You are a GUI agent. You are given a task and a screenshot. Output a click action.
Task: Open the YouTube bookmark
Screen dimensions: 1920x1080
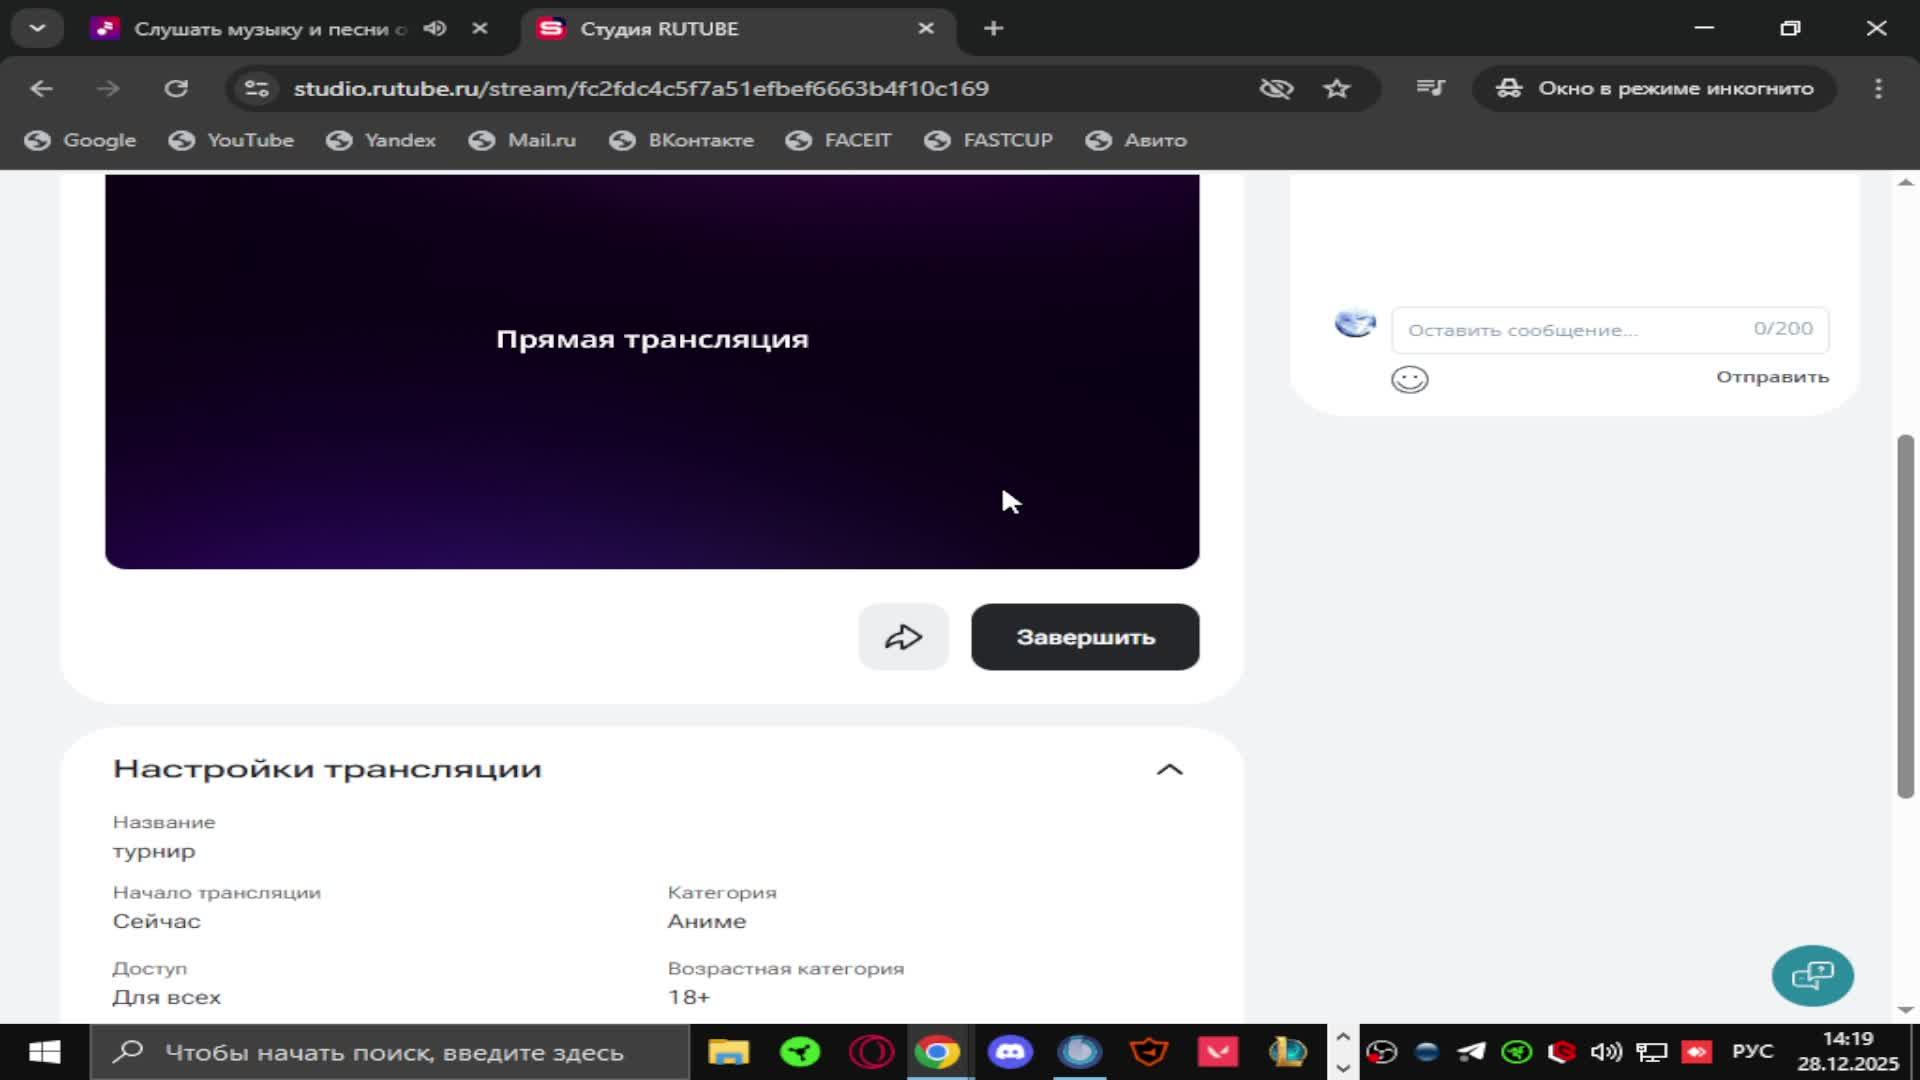coord(231,140)
